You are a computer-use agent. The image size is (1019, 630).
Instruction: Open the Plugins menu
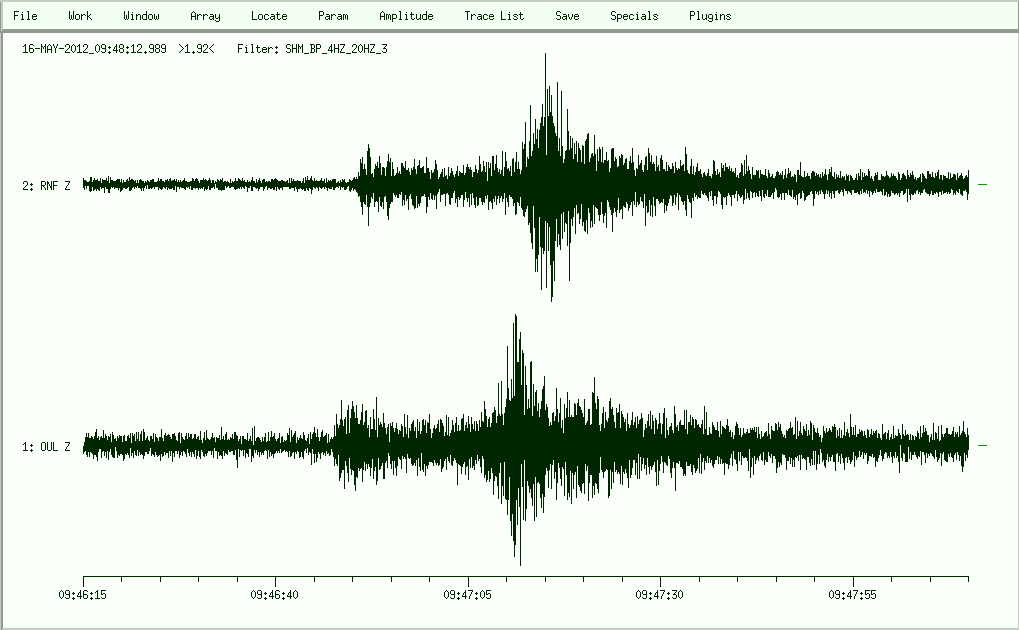pyautogui.click(x=710, y=16)
